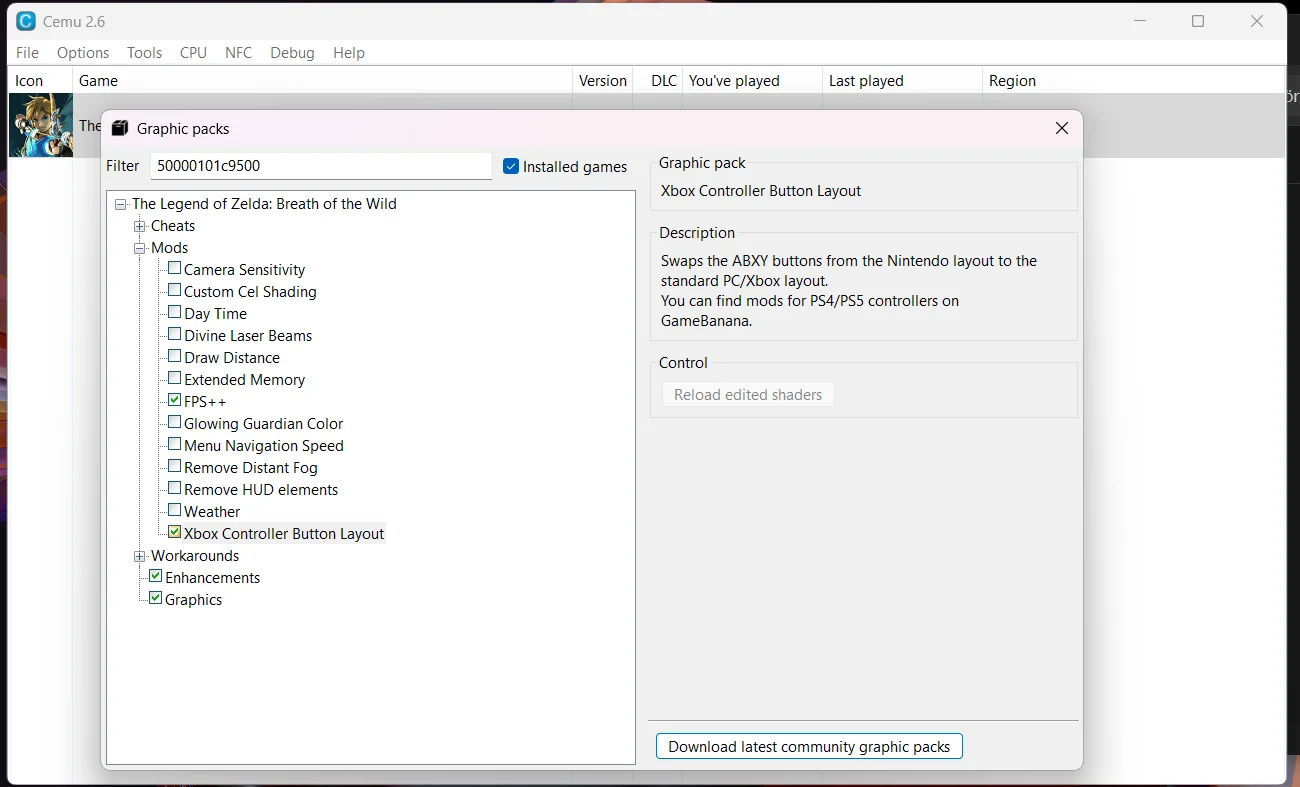Close the Graphic packs dialog
This screenshot has width=1300, height=787.
pyautogui.click(x=1062, y=128)
